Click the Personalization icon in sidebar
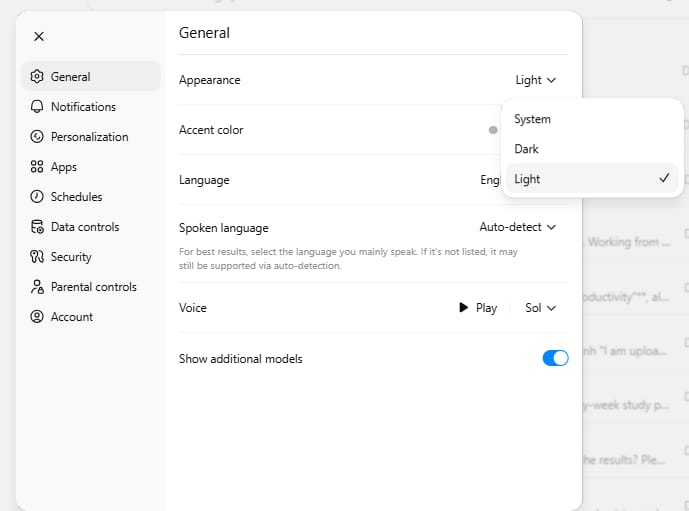The height and width of the screenshot is (511, 689). tap(37, 137)
